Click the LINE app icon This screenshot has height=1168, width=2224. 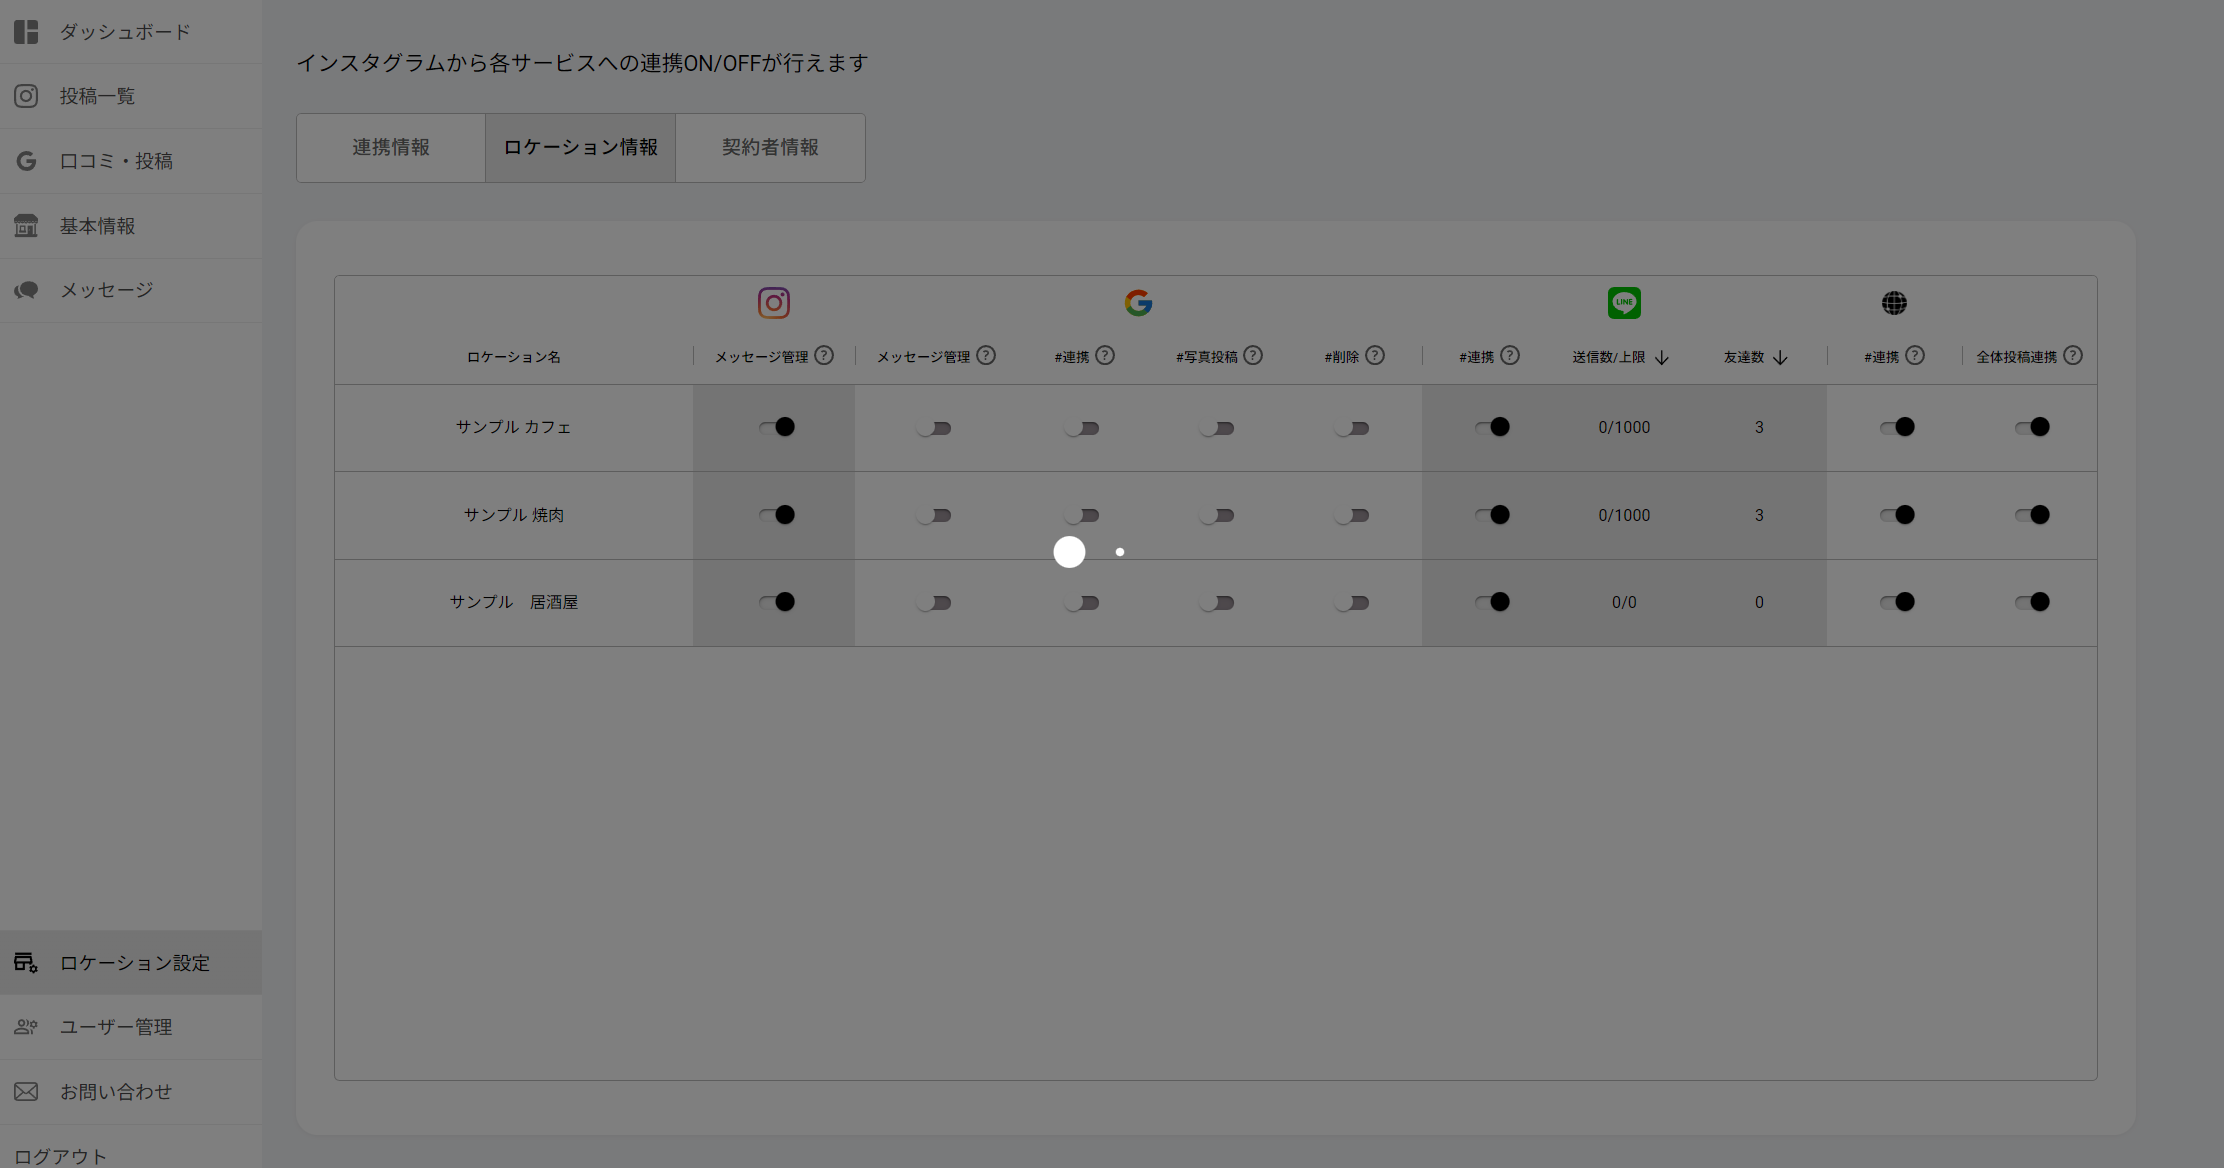point(1624,303)
